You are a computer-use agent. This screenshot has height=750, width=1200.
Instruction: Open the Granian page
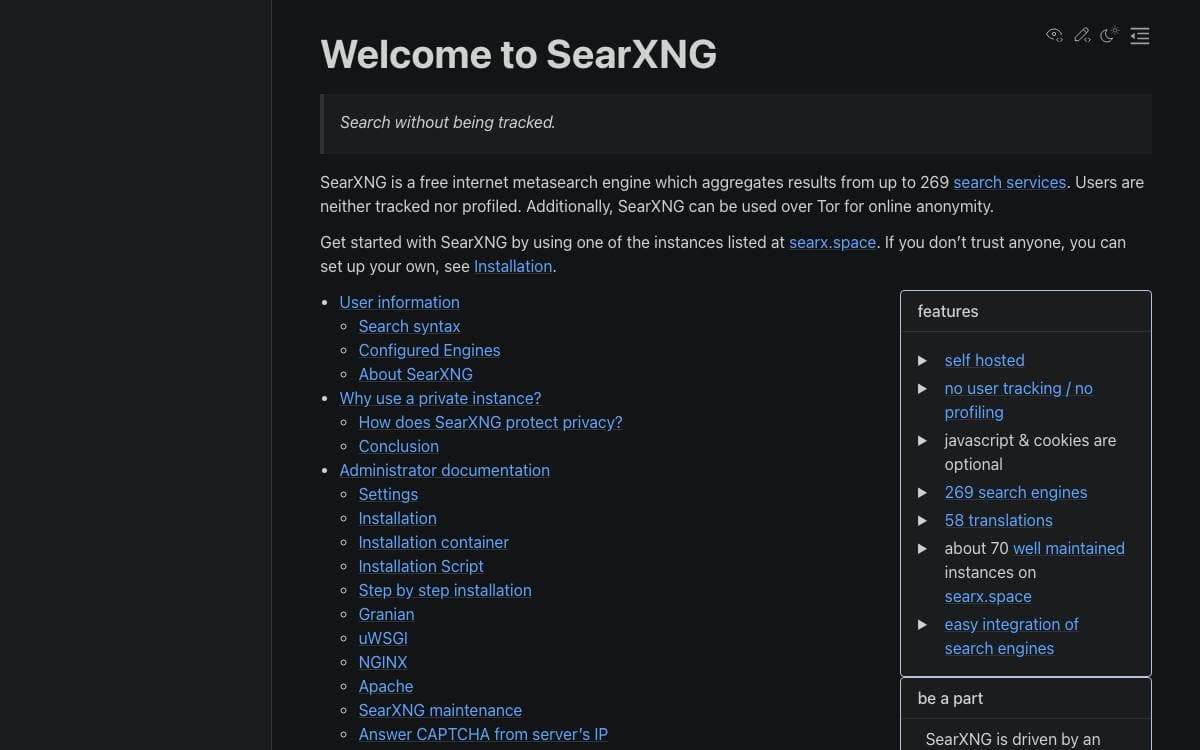pyautogui.click(x=386, y=614)
